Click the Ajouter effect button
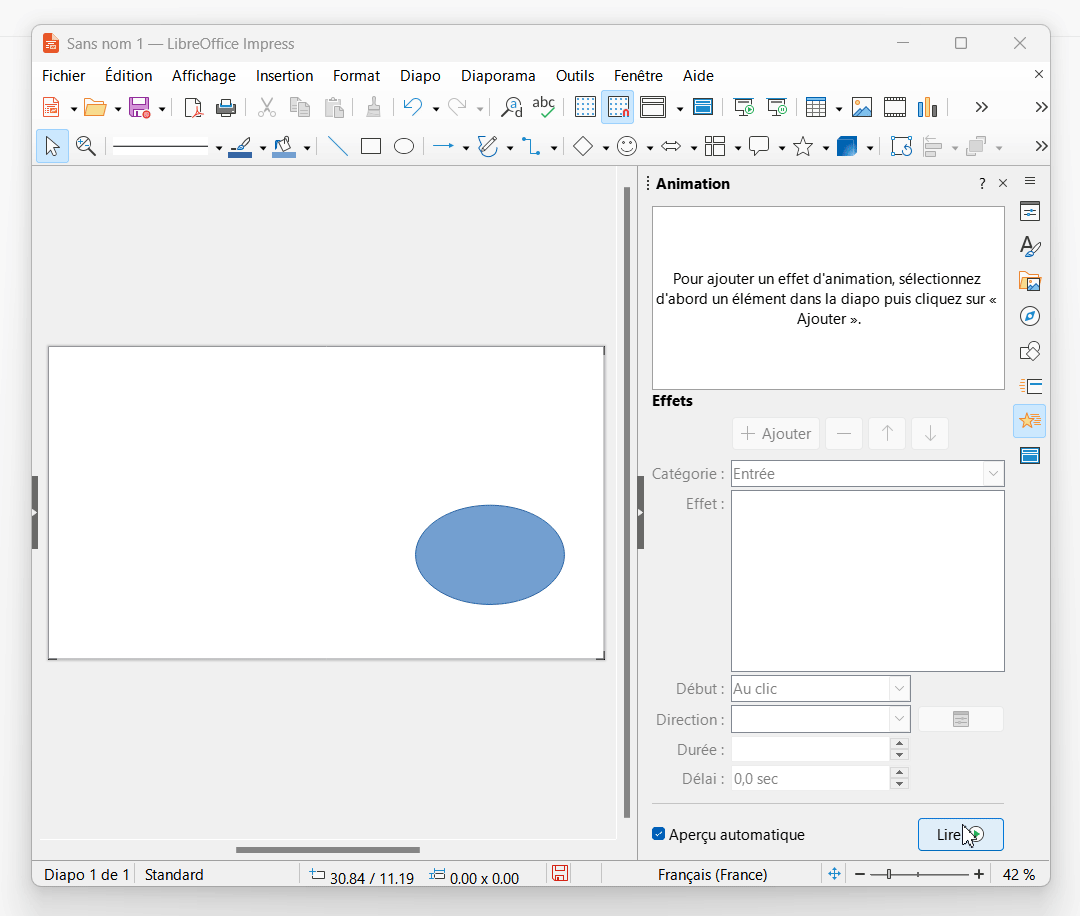The image size is (1080, 916). pos(776,433)
